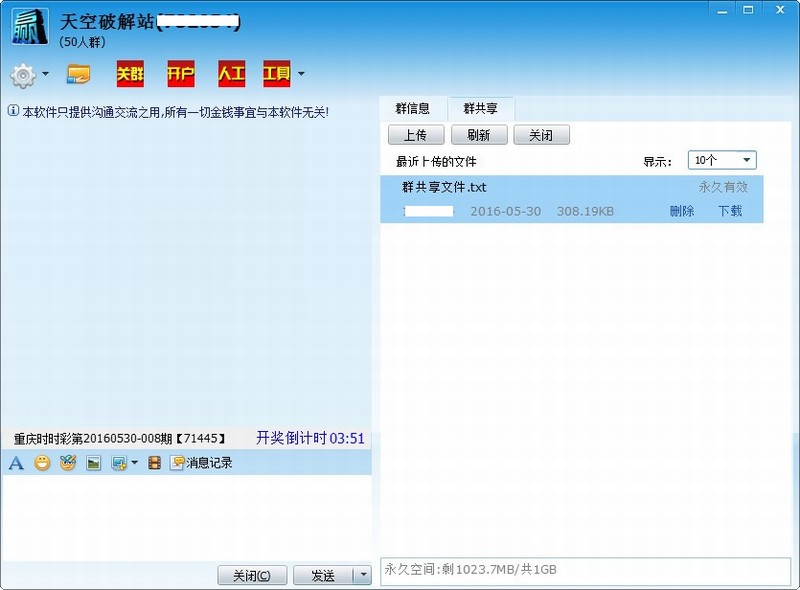Click the 关群 red button

click(130, 74)
